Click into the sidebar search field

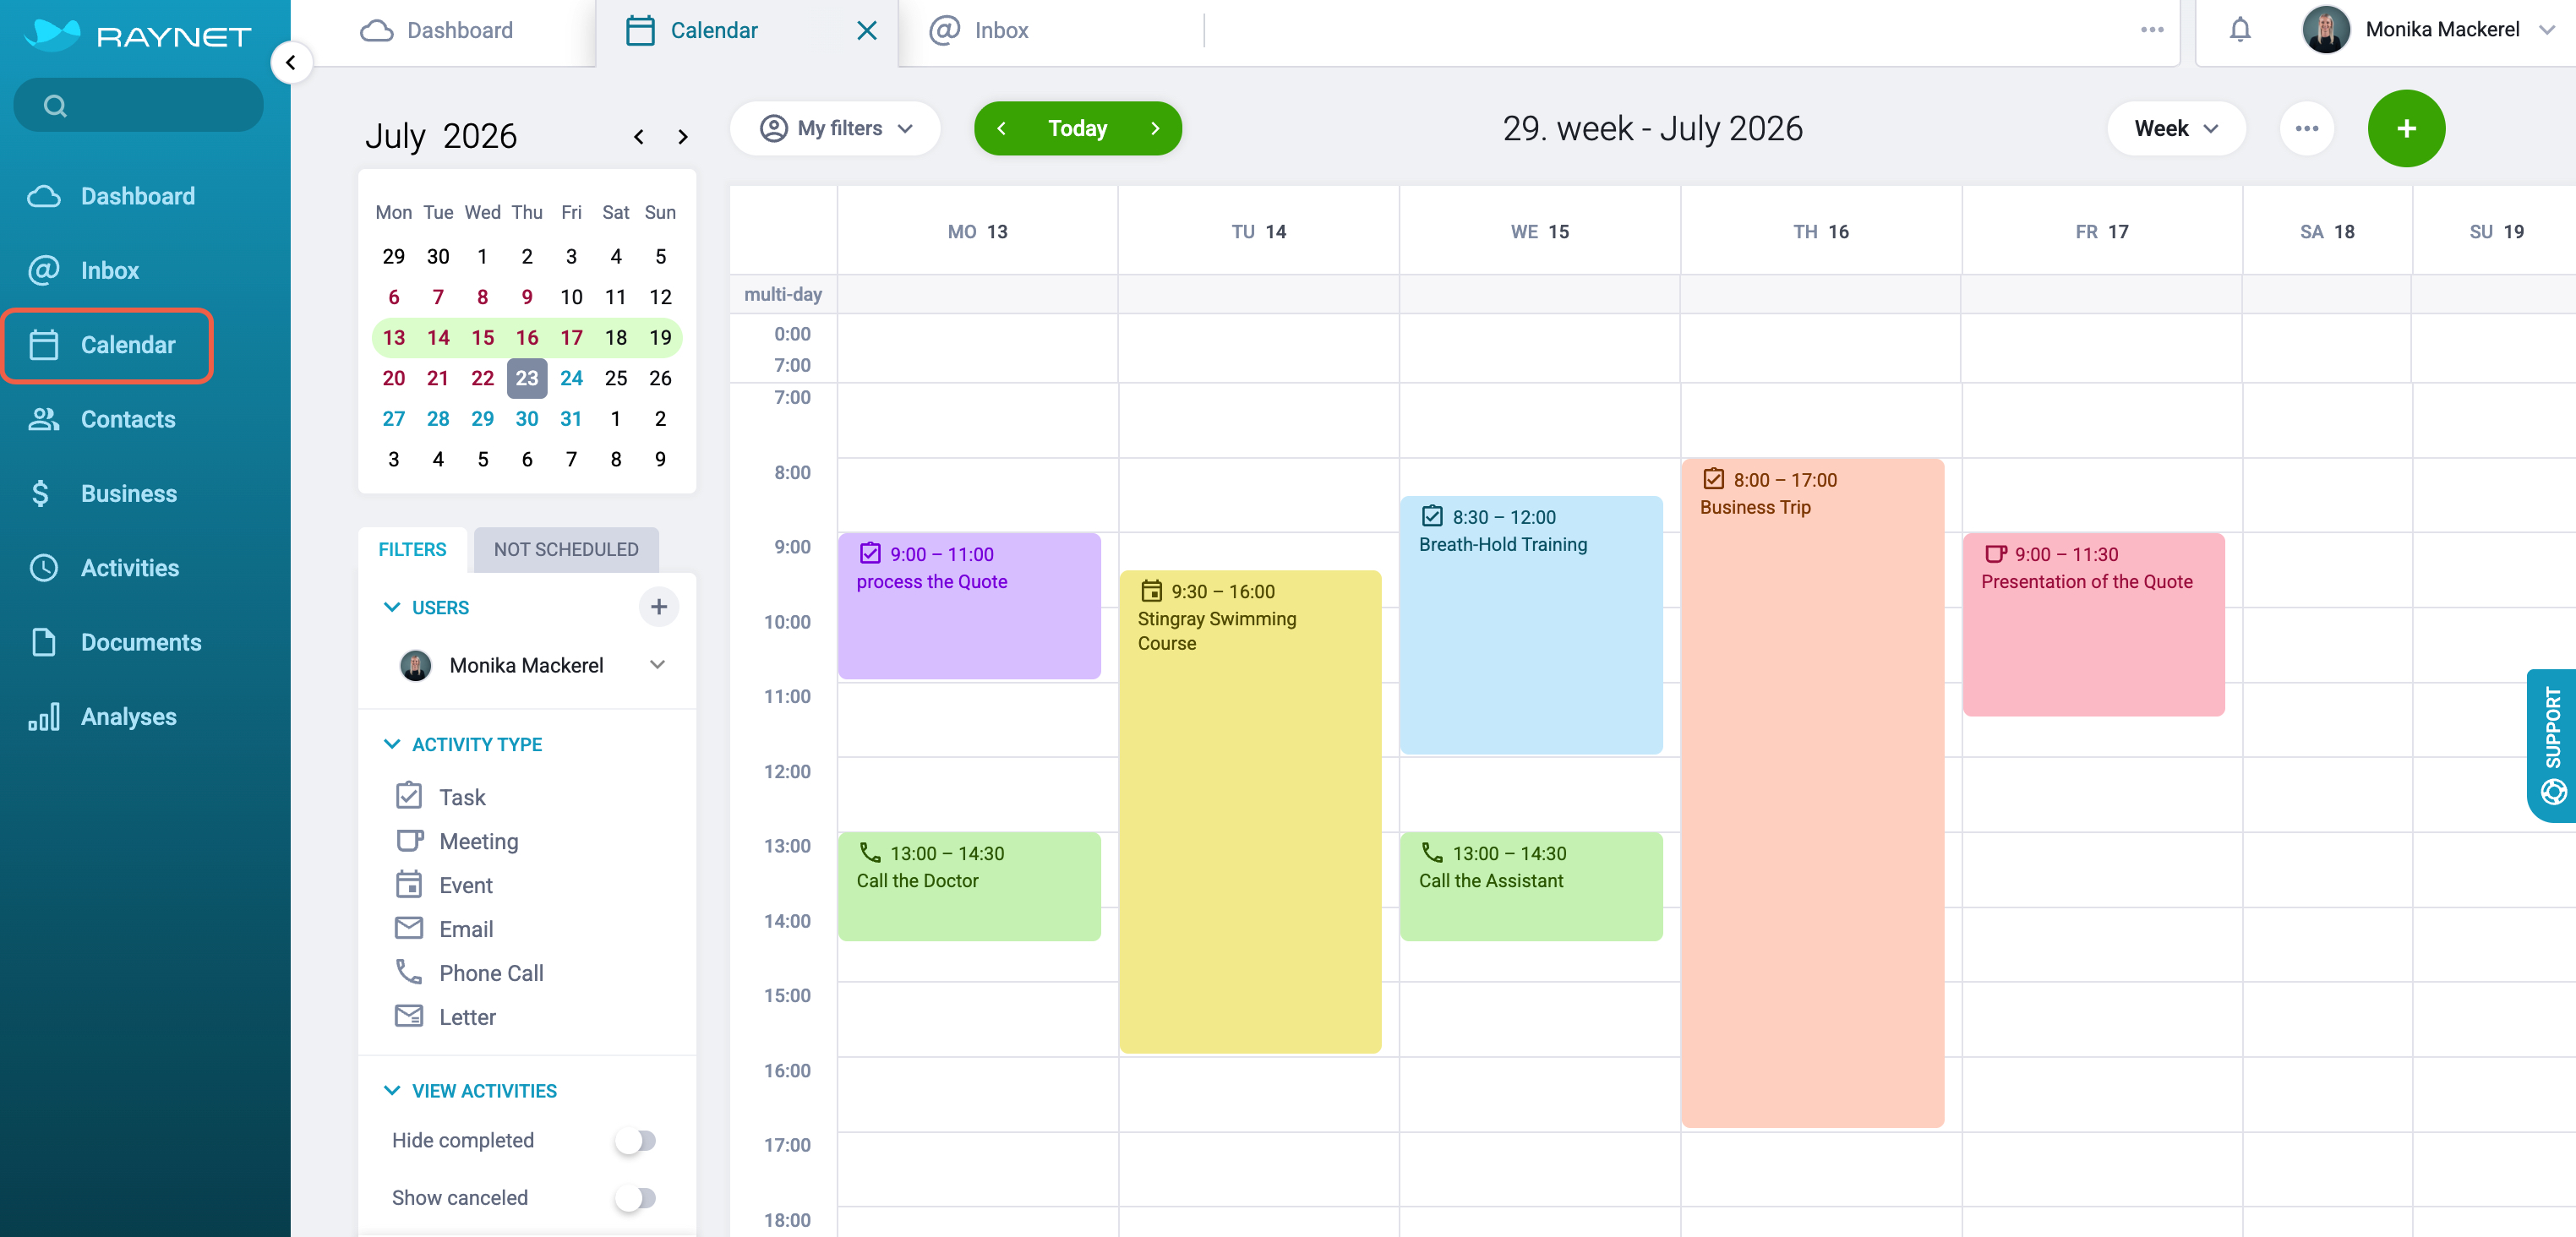pos(138,105)
